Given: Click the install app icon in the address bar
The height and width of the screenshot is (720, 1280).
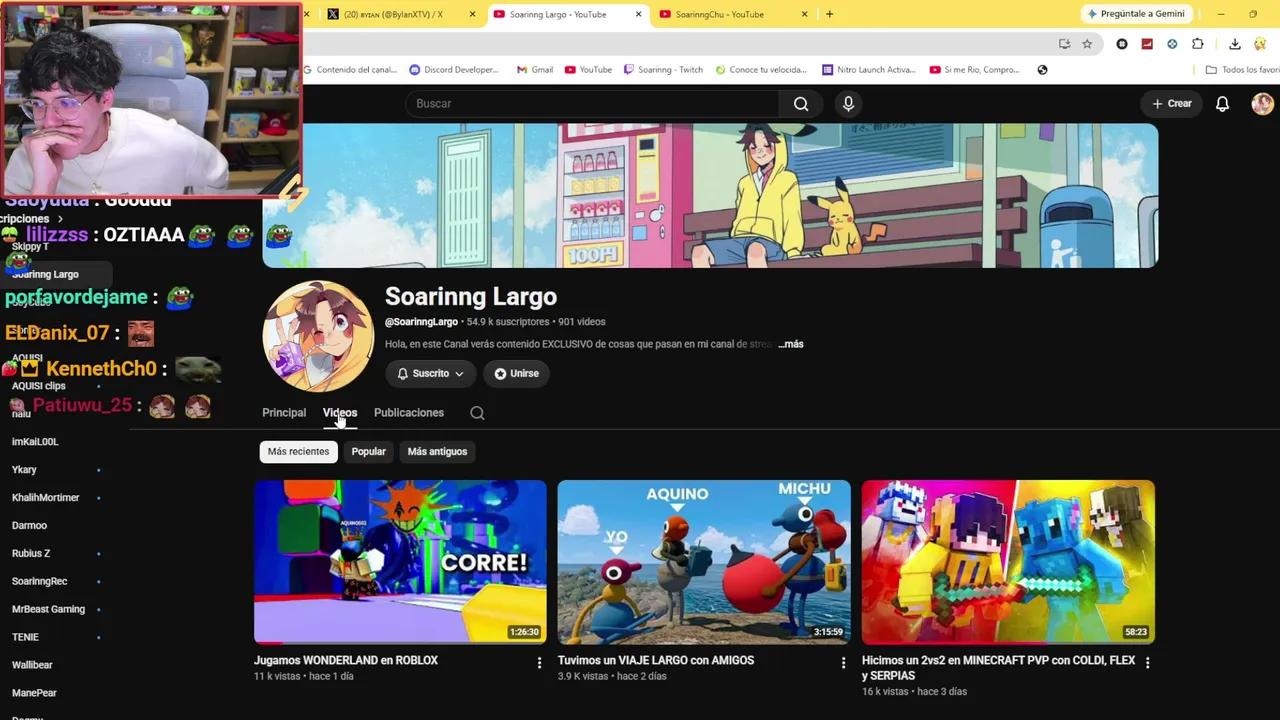Looking at the screenshot, I should pyautogui.click(x=1064, y=44).
